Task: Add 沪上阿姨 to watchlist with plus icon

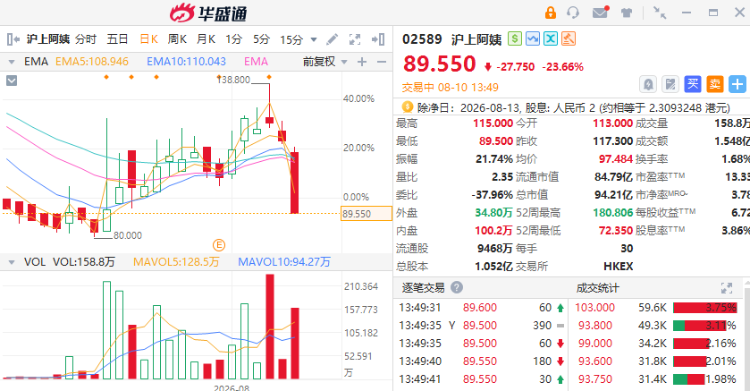Action: [738, 84]
